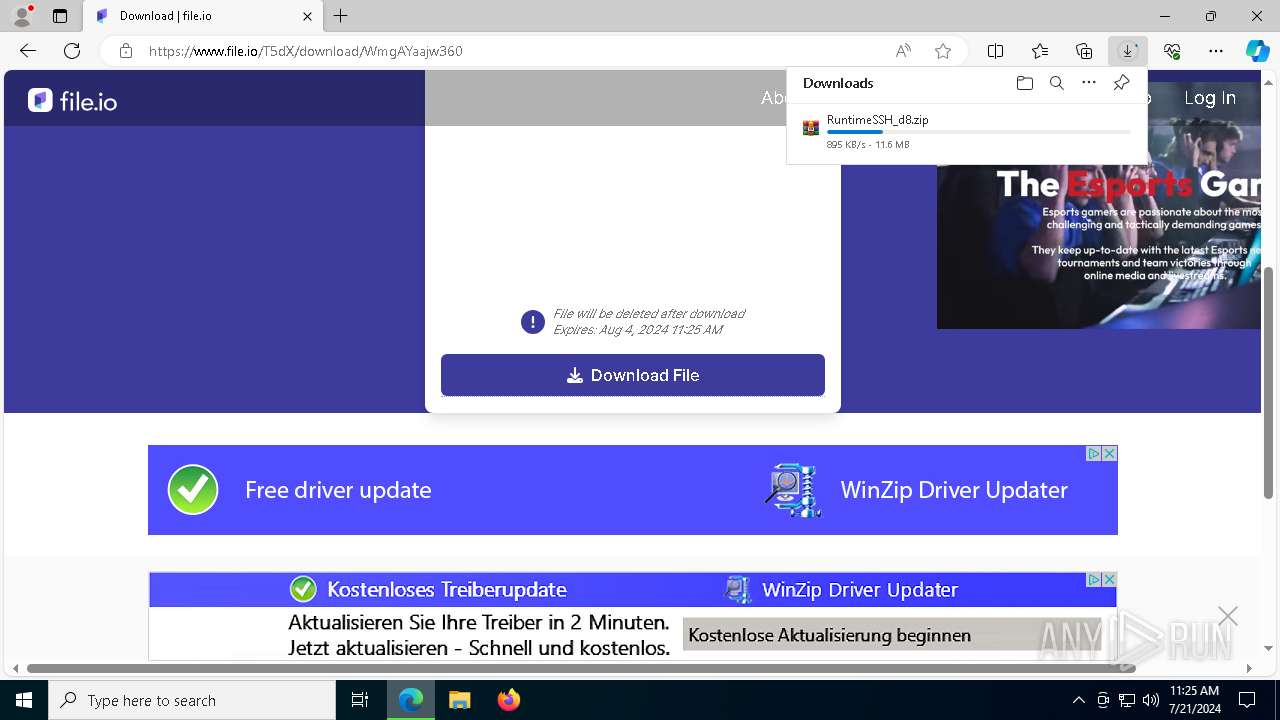Launch Firefox from taskbar

(x=509, y=700)
